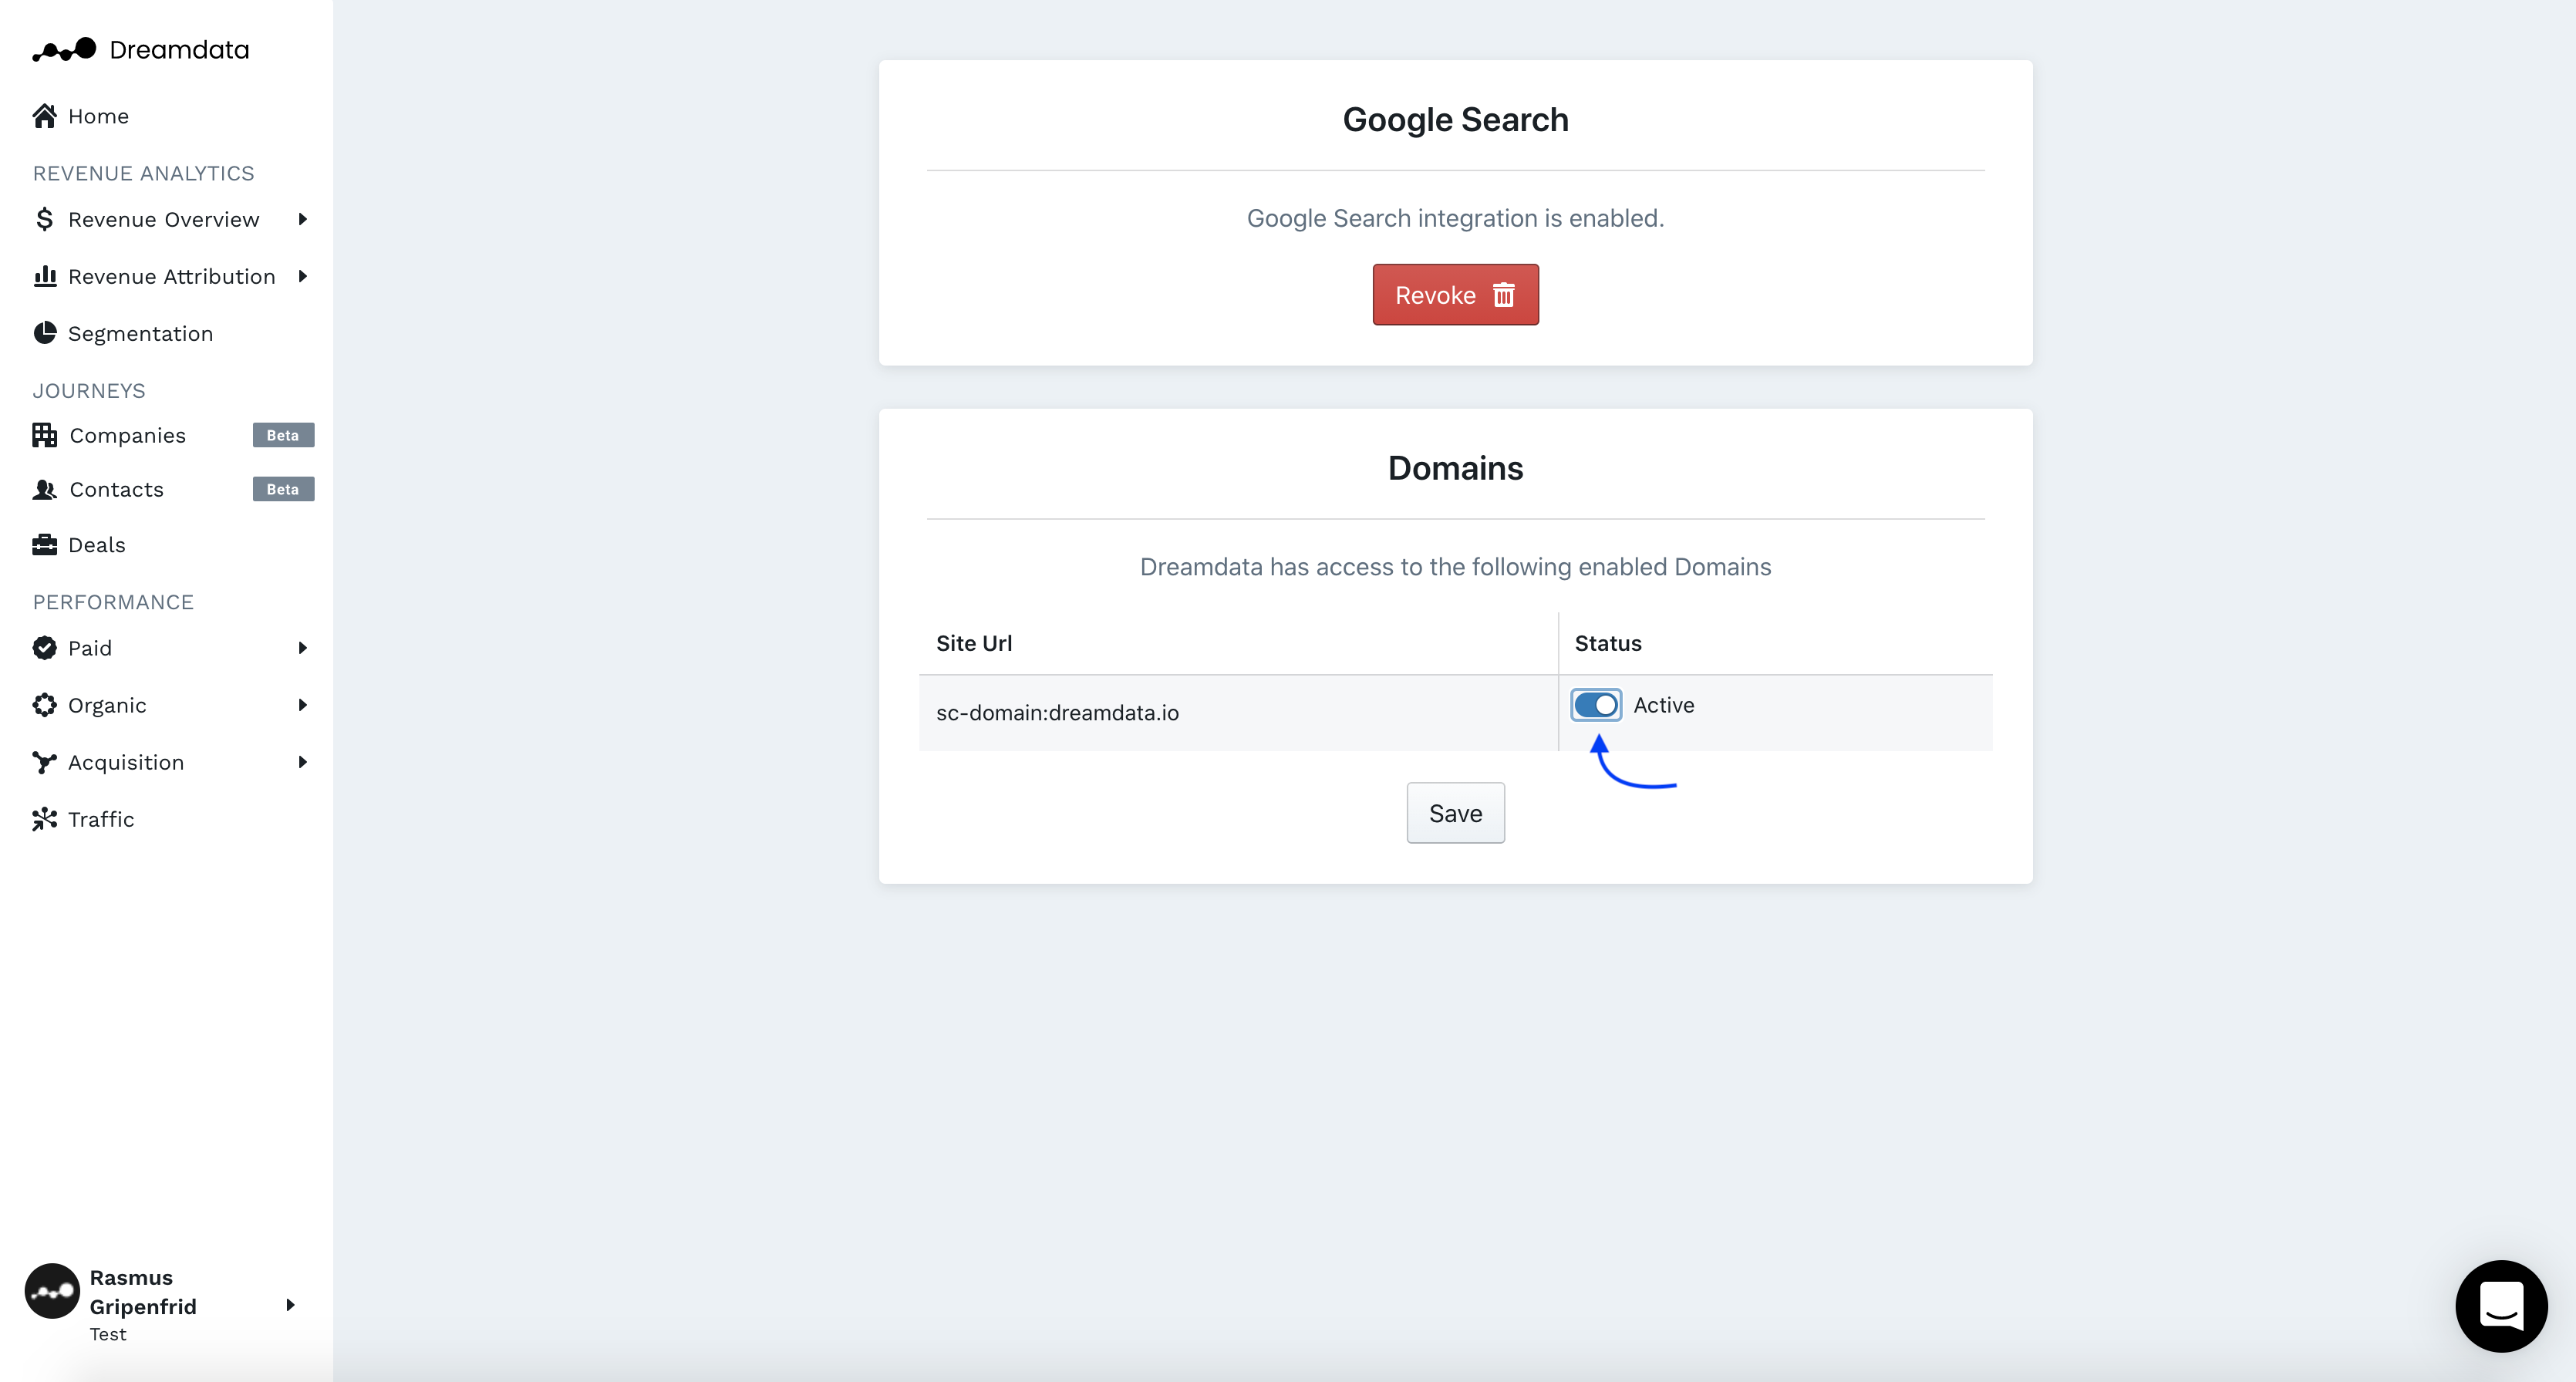
Task: Click the Google Search integration is enabled text
Action: [1455, 218]
